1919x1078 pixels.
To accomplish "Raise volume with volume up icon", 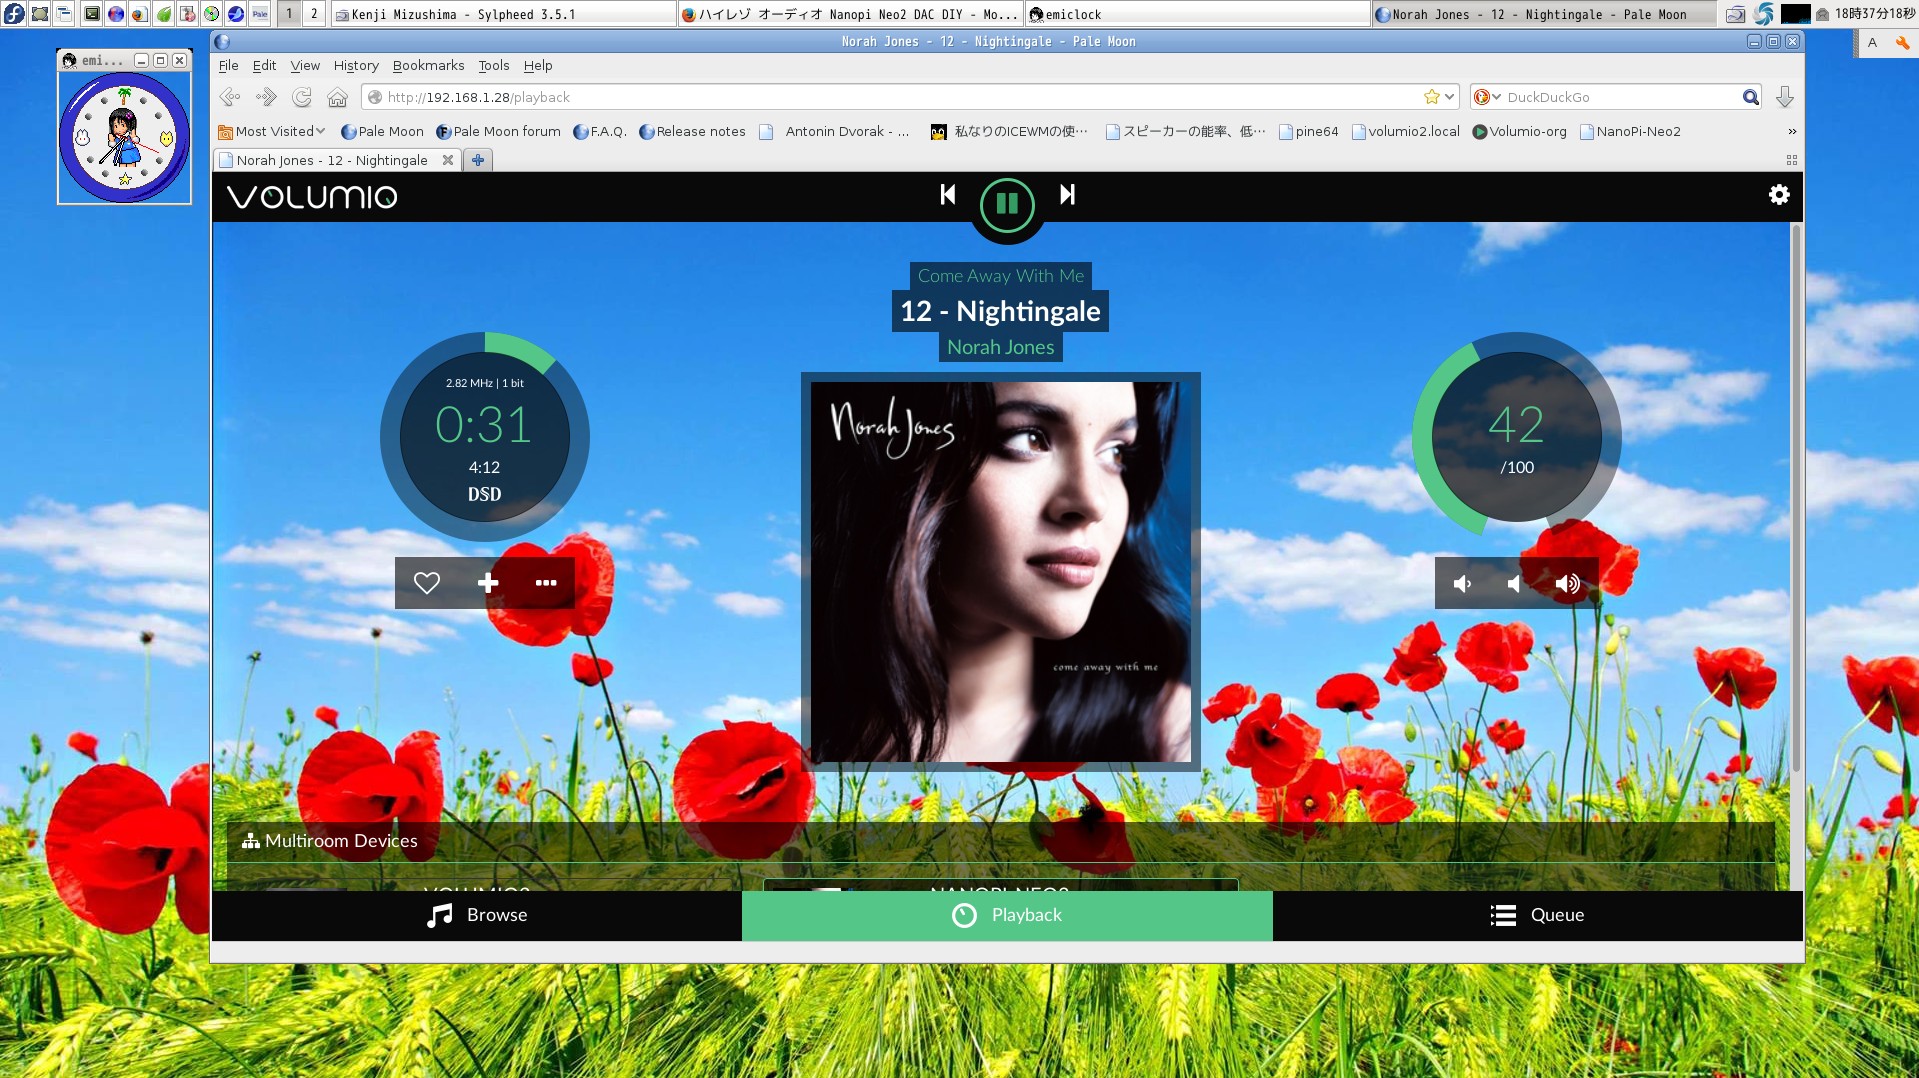I will [1567, 584].
